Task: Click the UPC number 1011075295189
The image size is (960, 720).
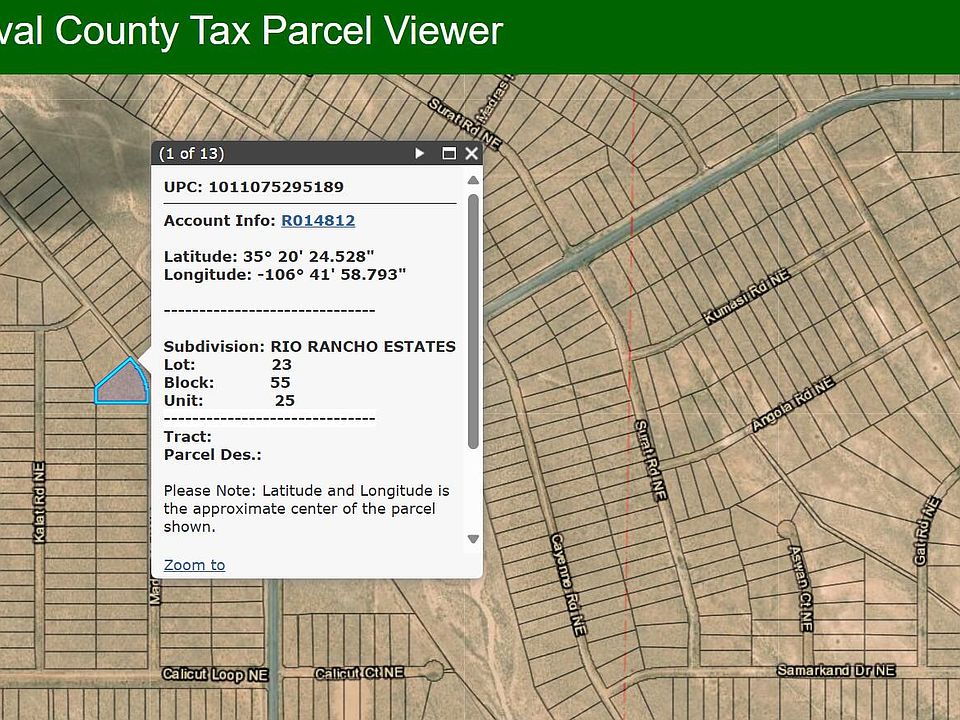Action: point(276,187)
